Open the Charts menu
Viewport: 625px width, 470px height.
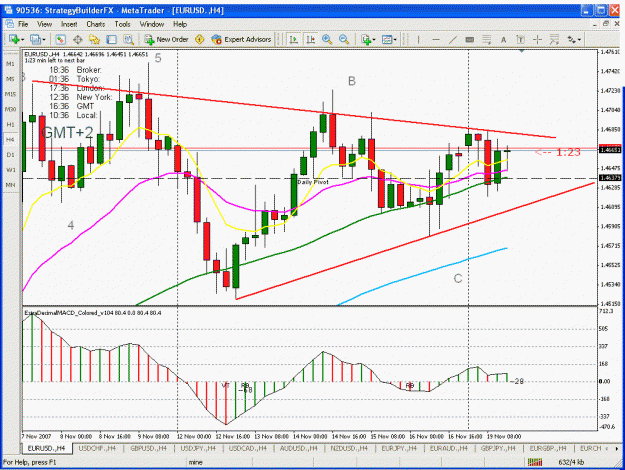pos(96,24)
